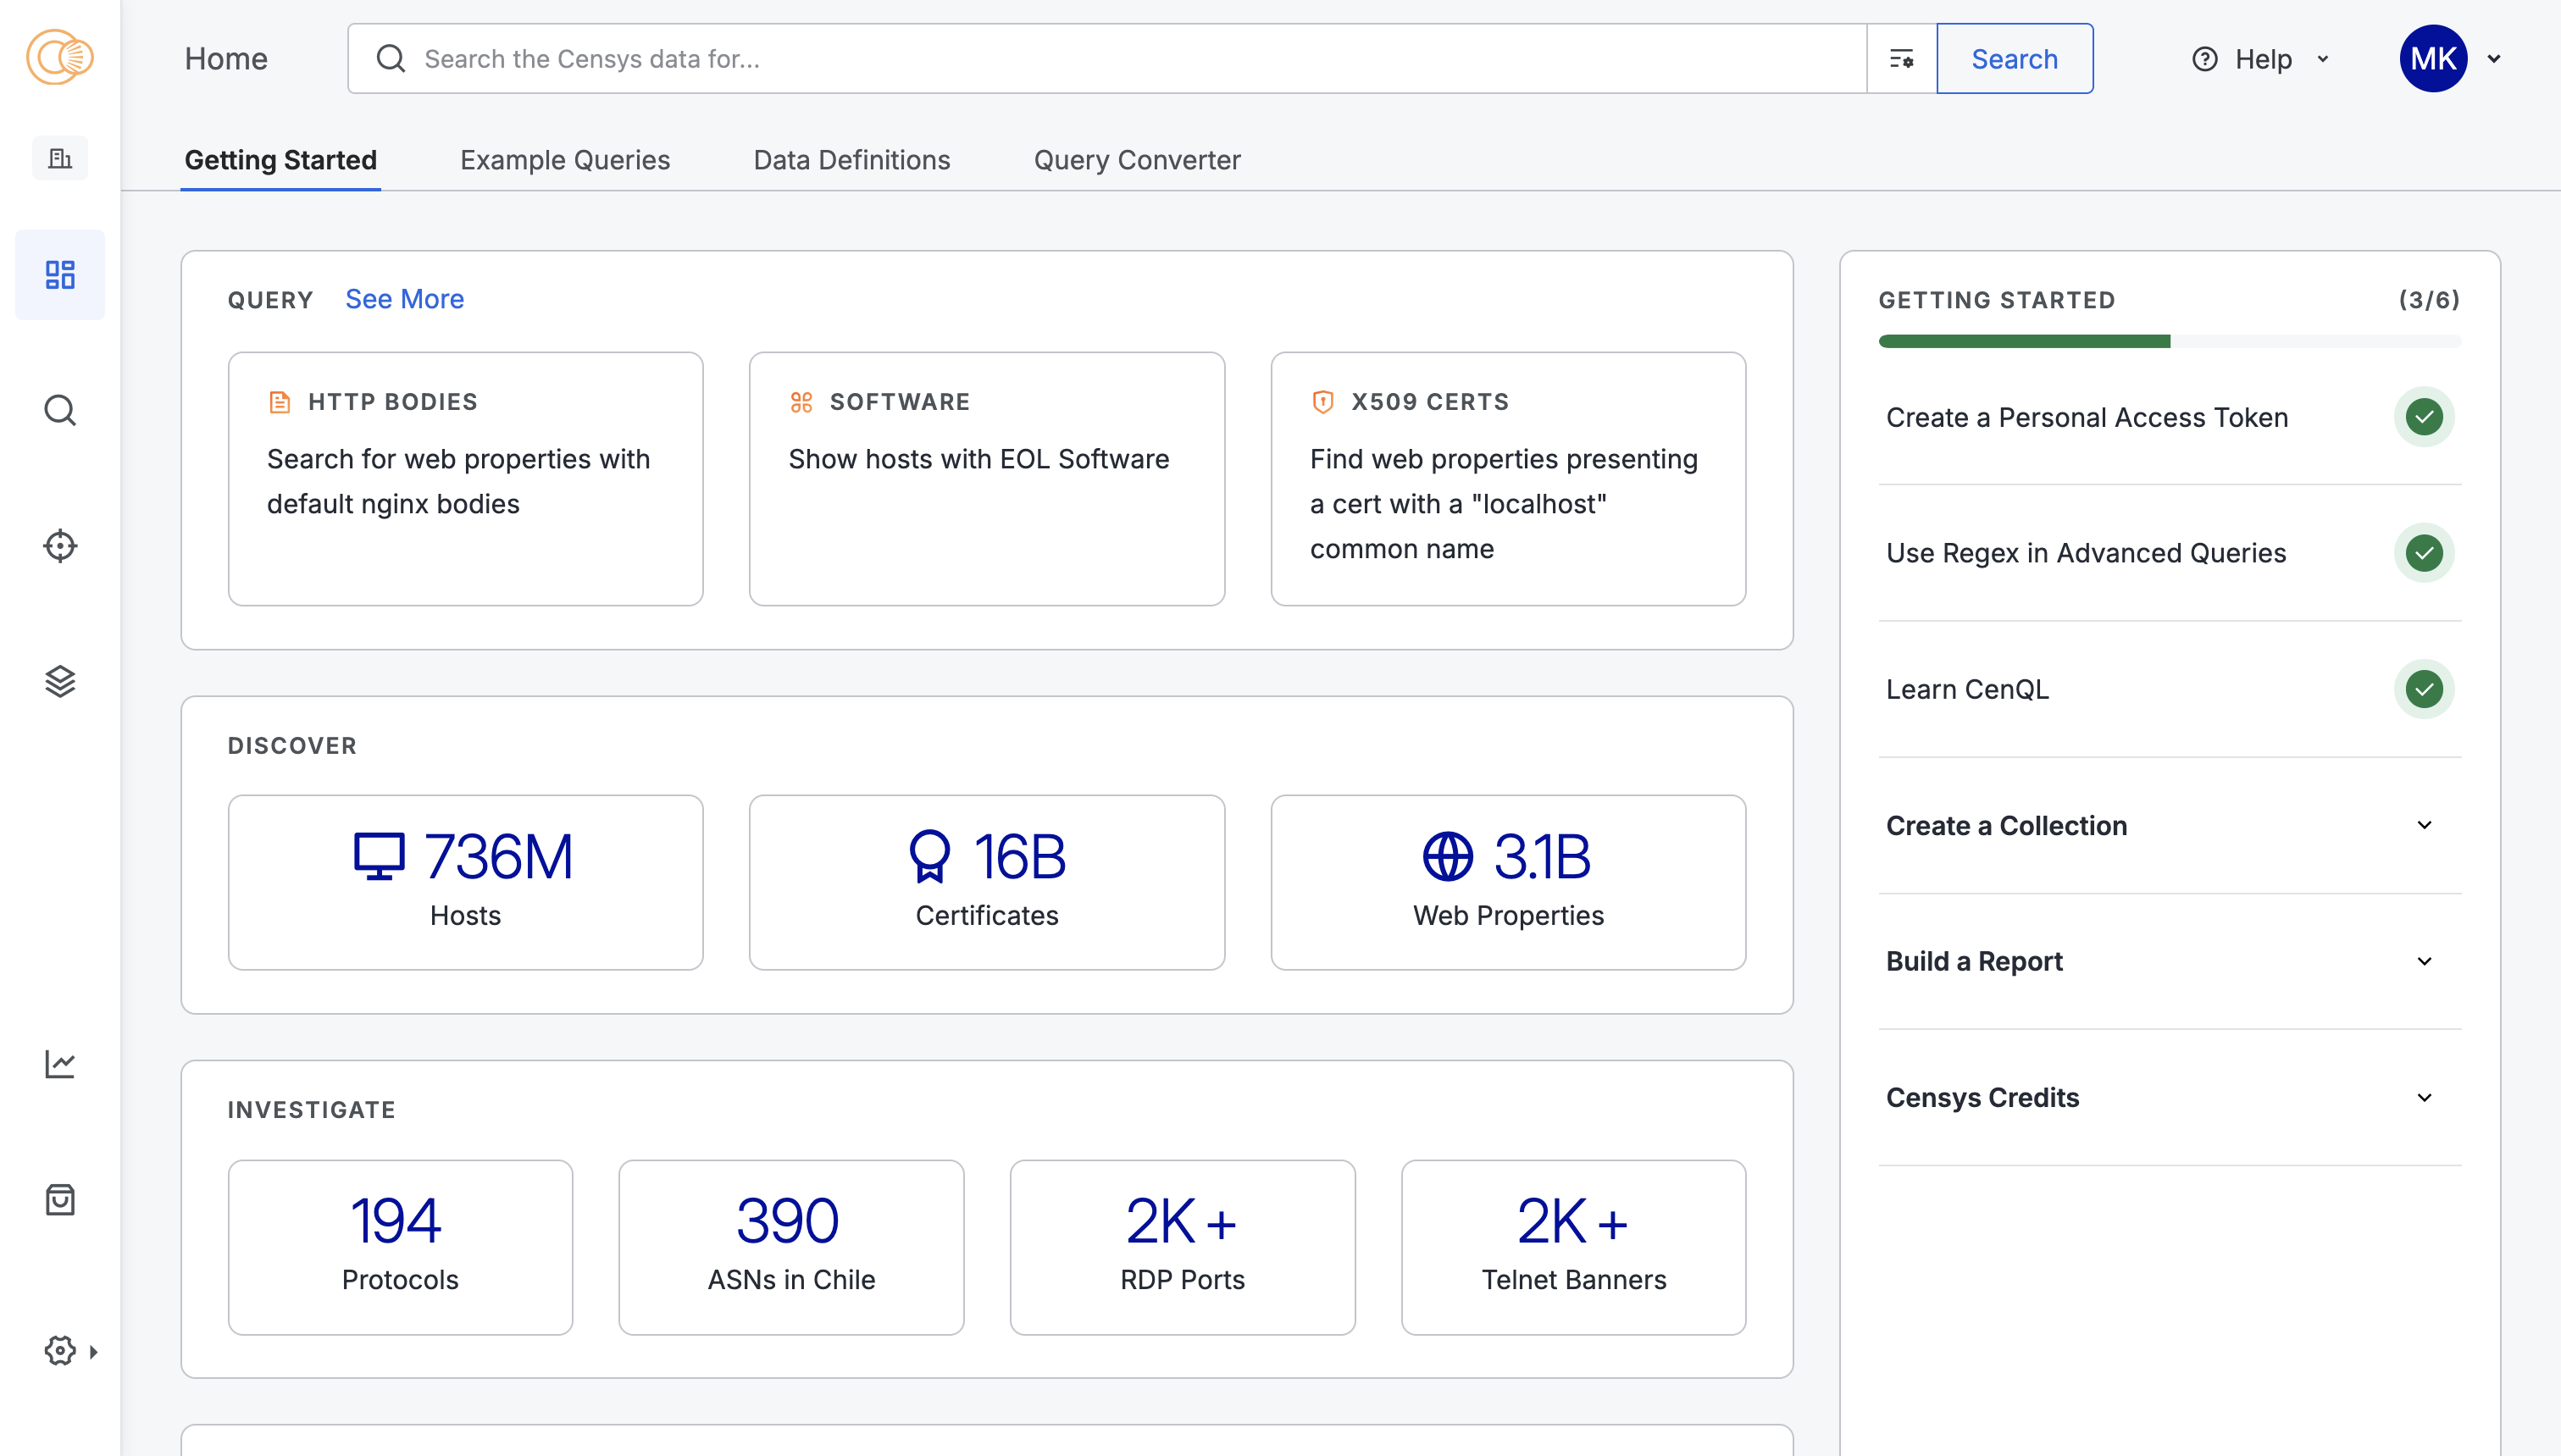Click the Use Regex green checkmark
2561x1456 pixels.
pyautogui.click(x=2423, y=553)
